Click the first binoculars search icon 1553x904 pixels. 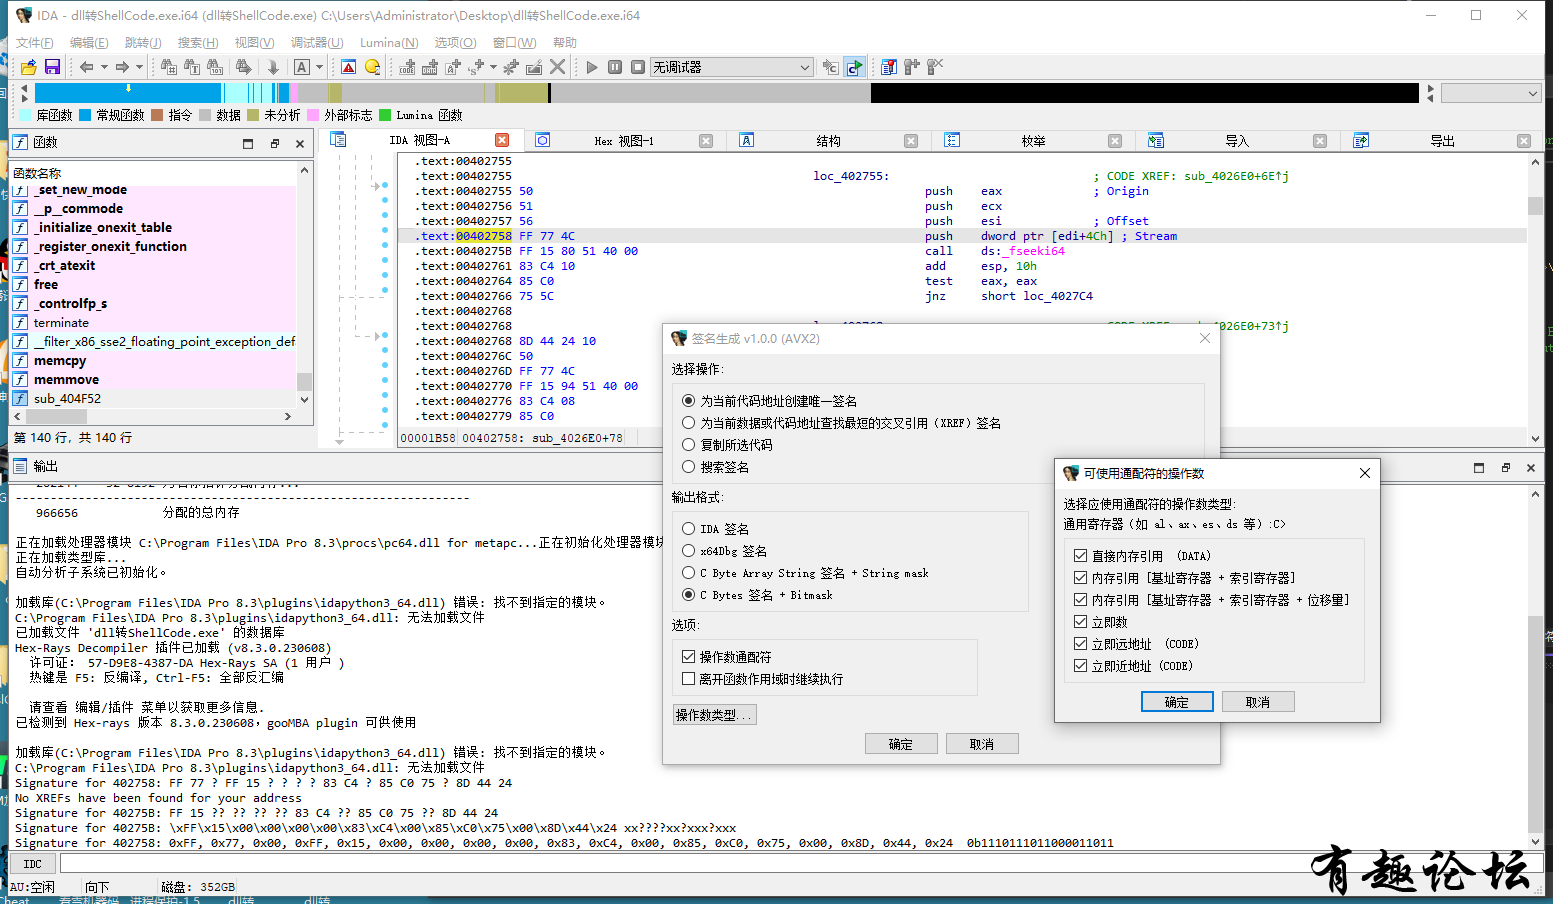(169, 67)
